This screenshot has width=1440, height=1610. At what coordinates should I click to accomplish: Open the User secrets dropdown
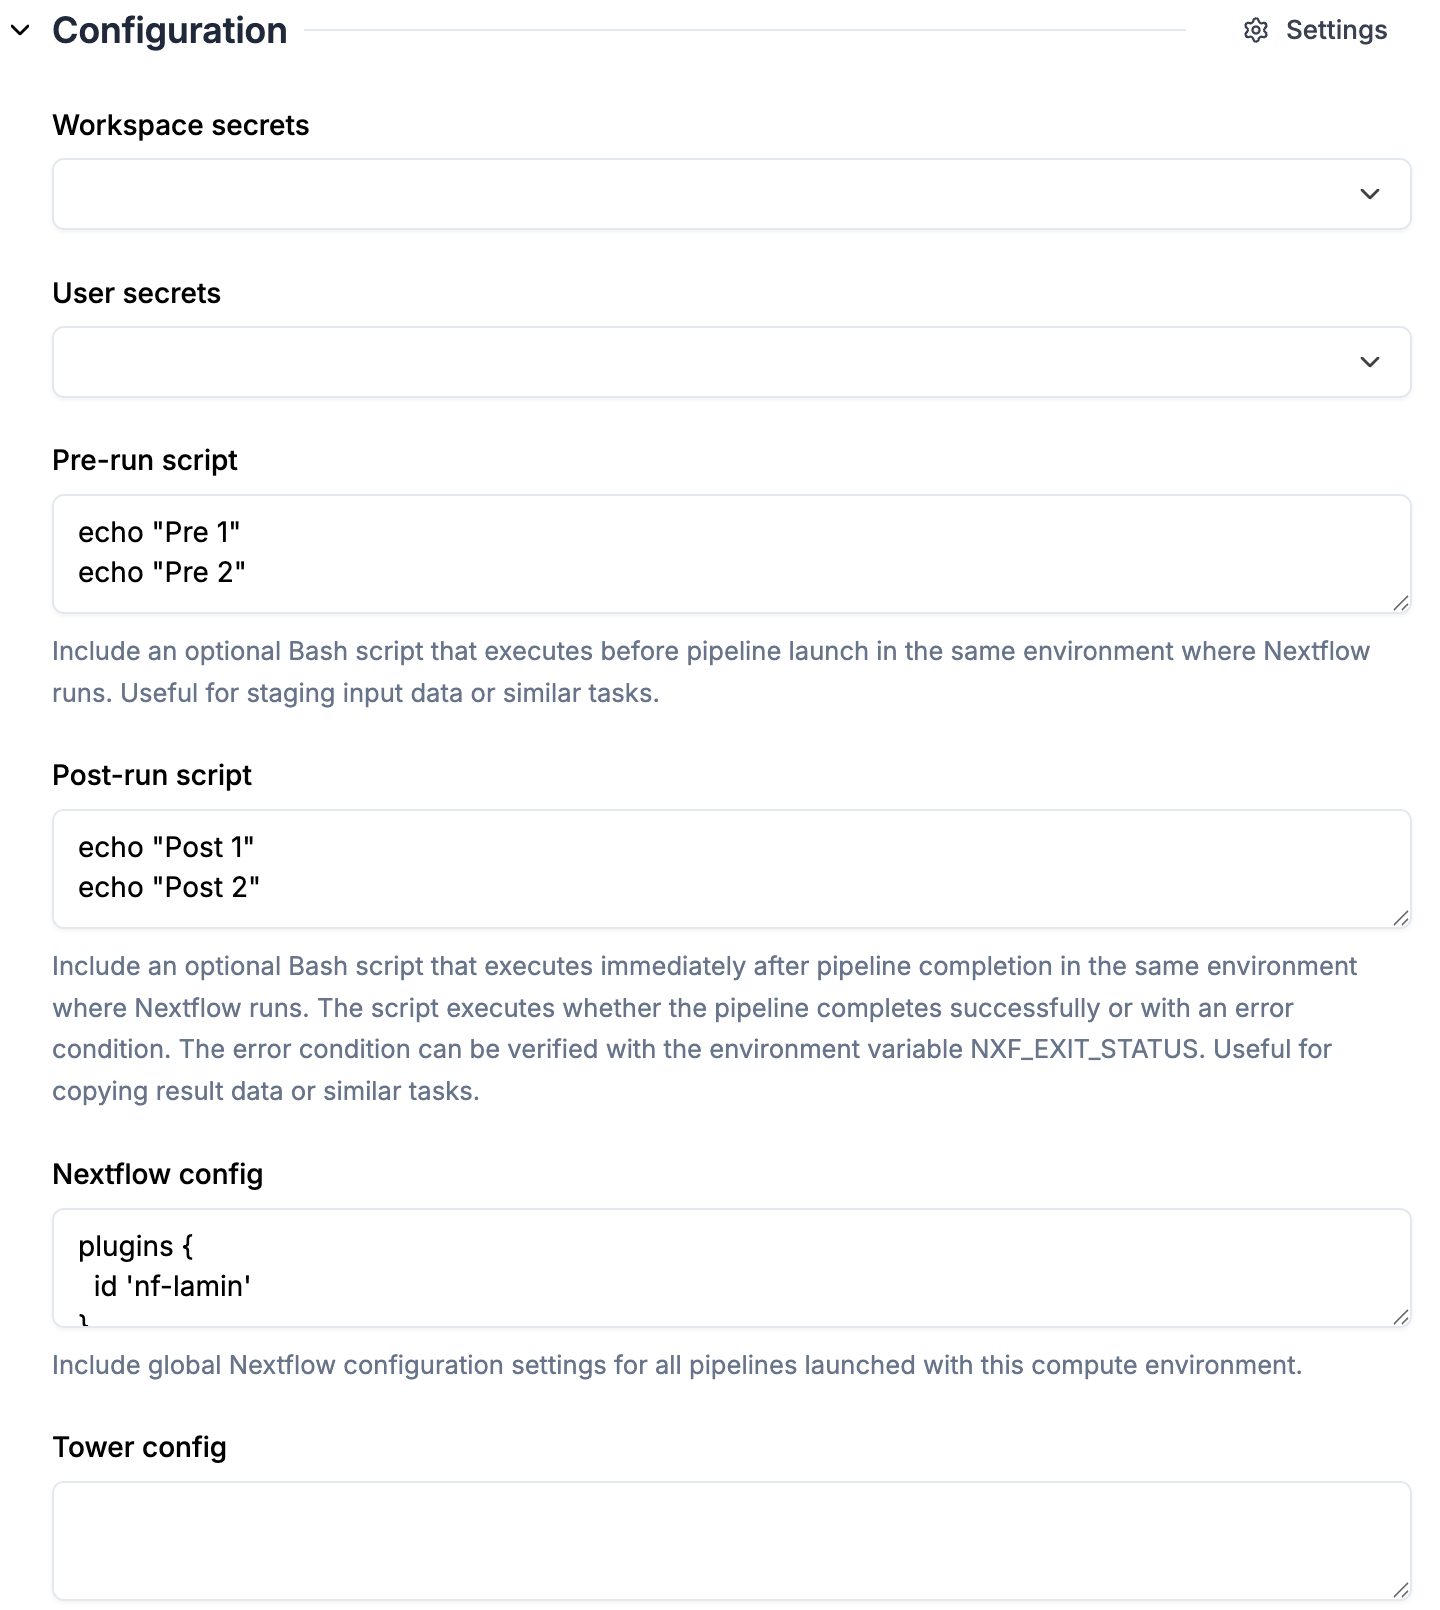[x=700, y=362]
